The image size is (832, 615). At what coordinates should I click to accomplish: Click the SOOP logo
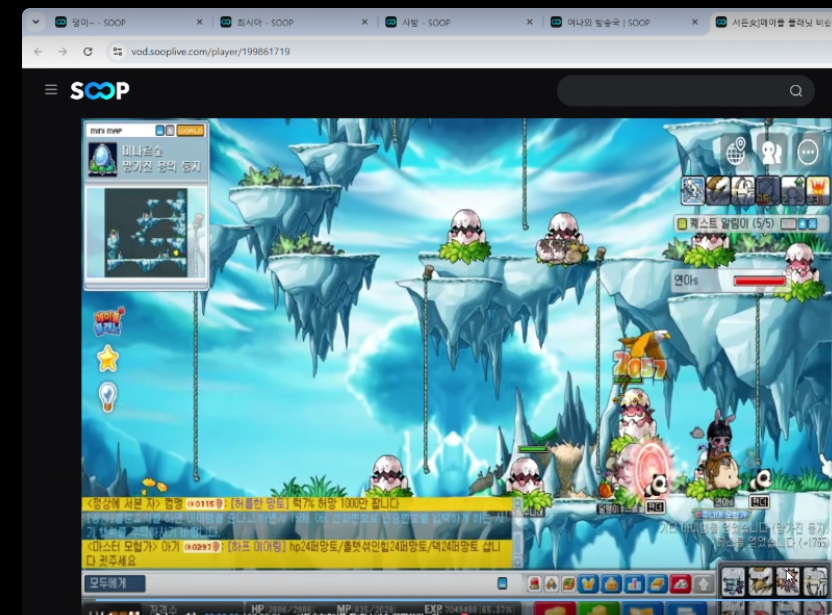point(100,90)
